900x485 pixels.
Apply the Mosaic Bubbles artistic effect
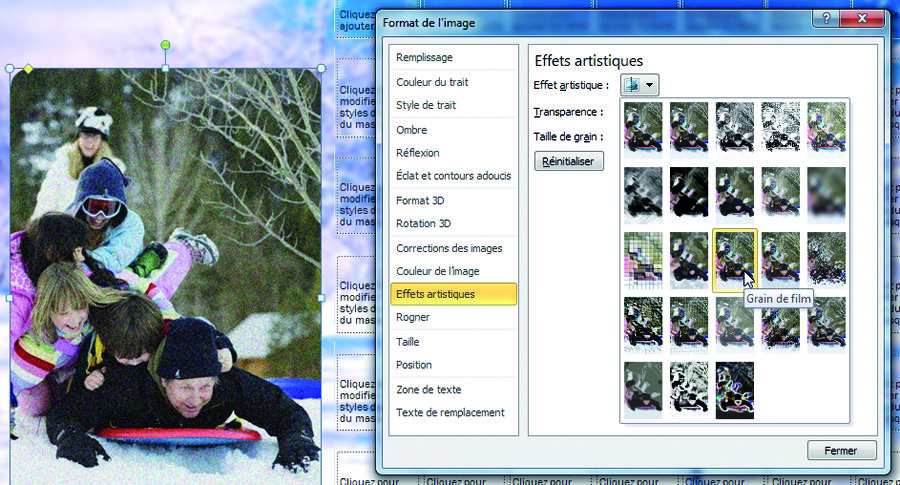point(781,259)
